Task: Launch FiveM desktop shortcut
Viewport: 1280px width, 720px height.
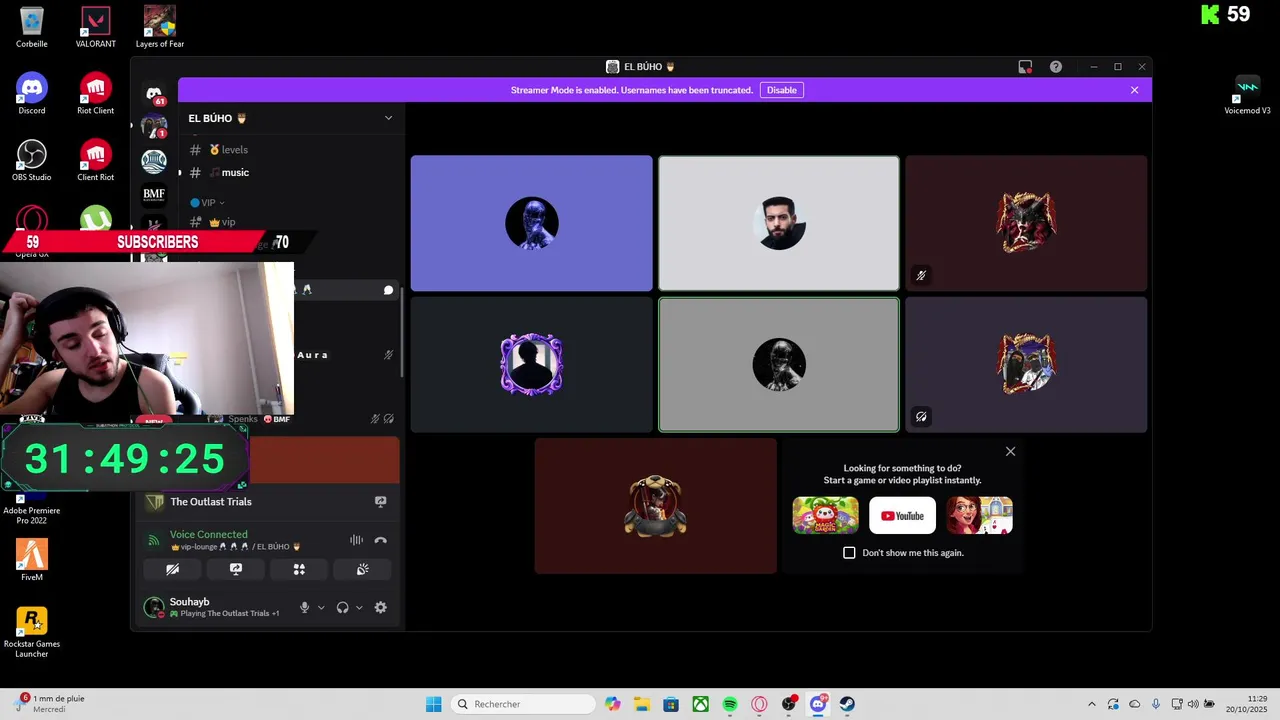Action: tap(32, 560)
